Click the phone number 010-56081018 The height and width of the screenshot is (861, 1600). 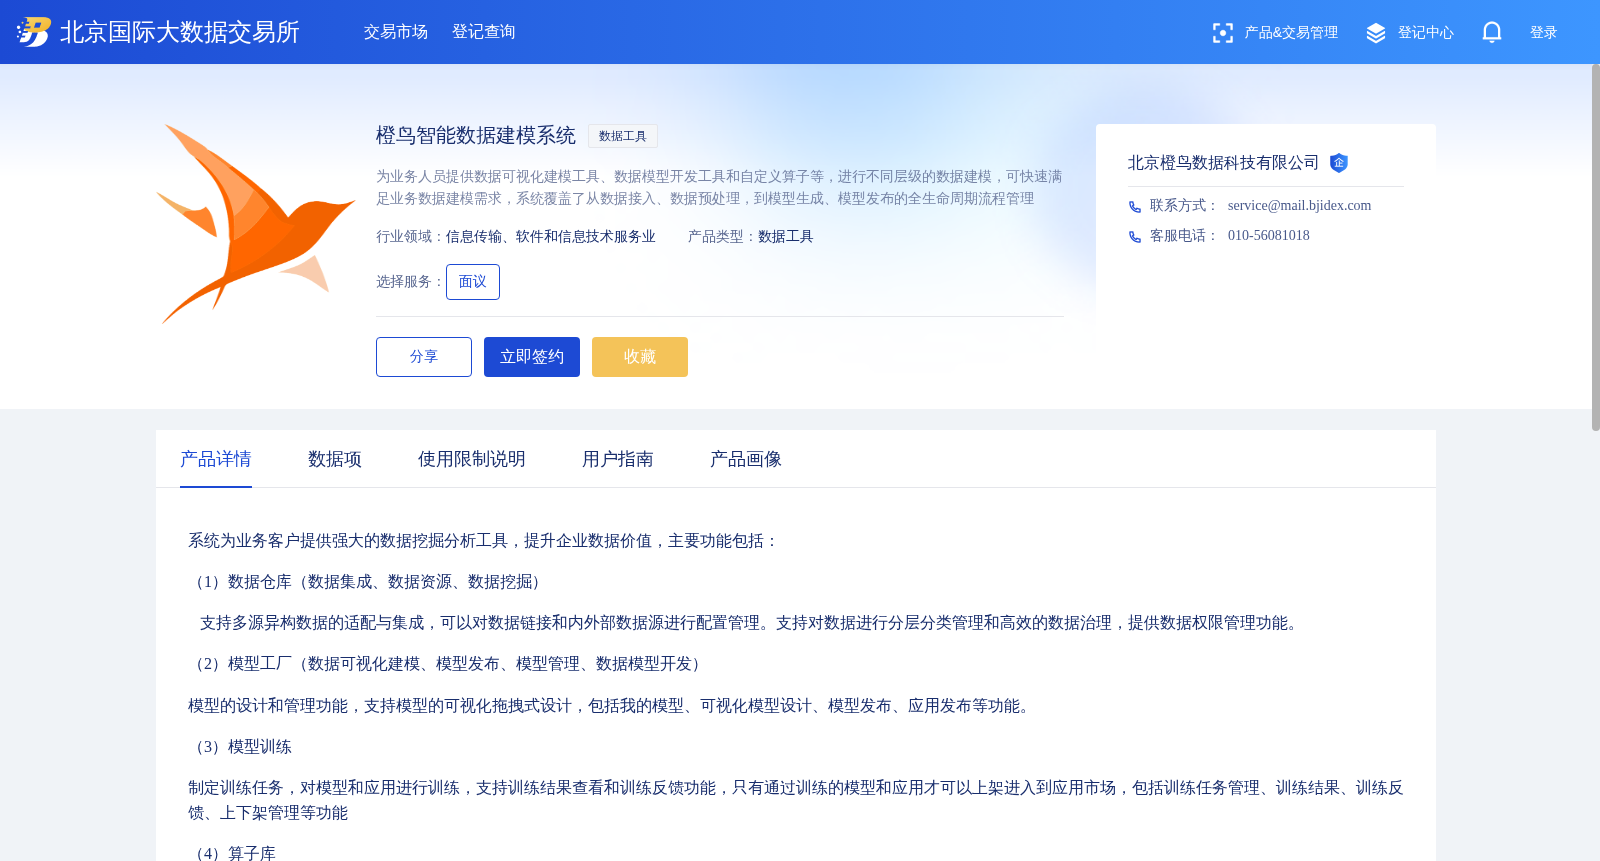[1269, 236]
